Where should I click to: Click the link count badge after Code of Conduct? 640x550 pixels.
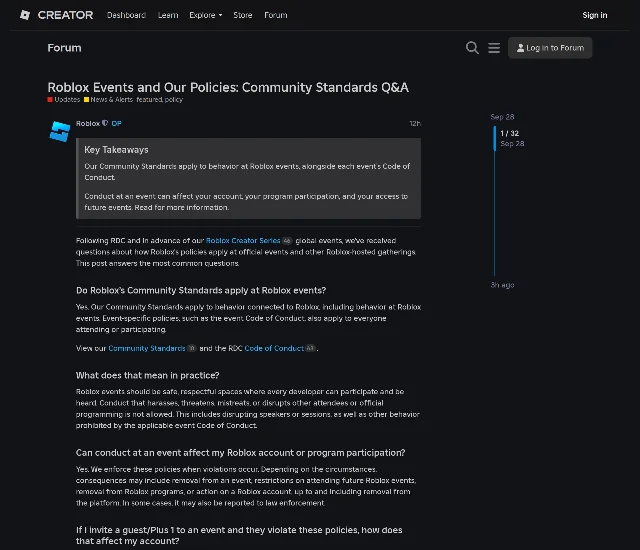tap(310, 348)
